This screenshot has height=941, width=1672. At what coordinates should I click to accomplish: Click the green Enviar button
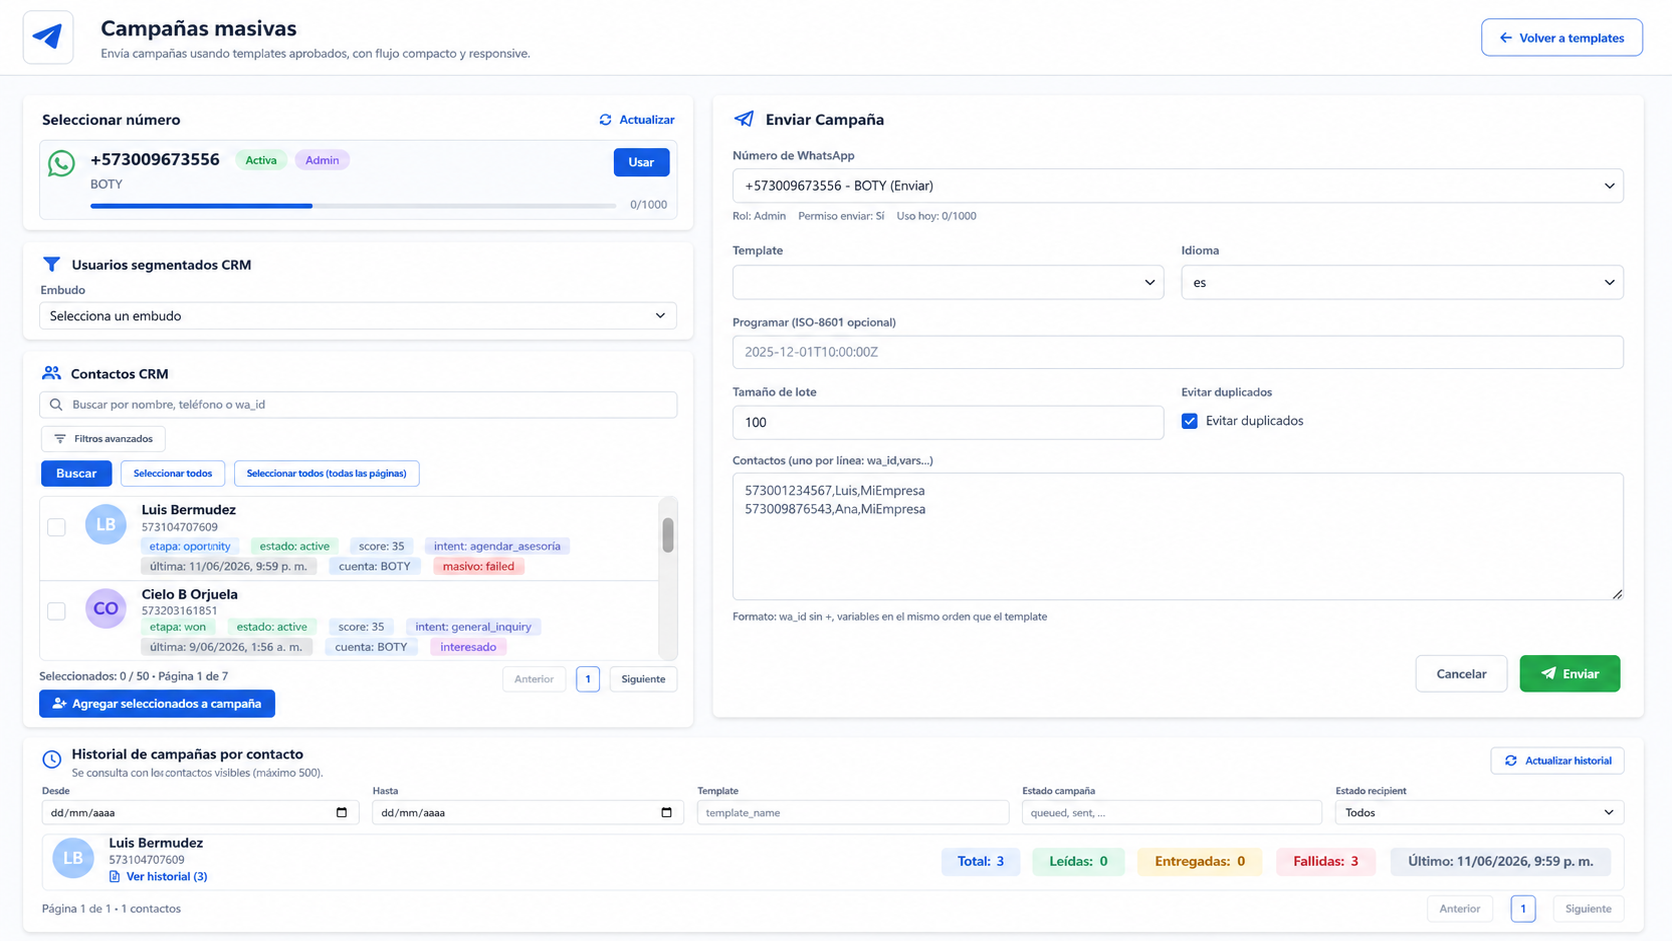[x=1570, y=674]
